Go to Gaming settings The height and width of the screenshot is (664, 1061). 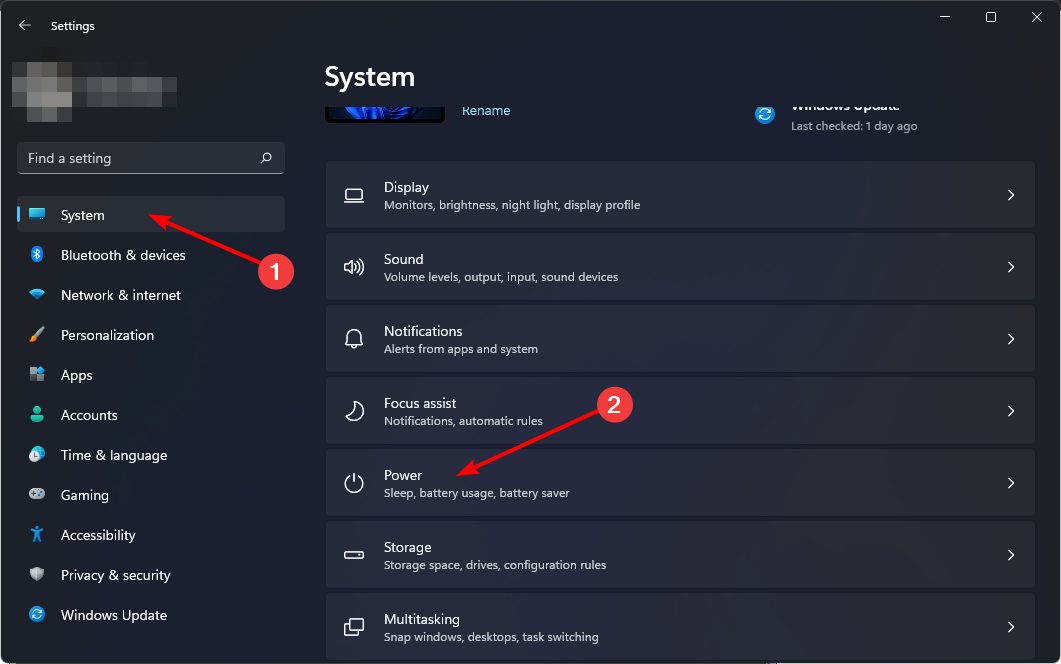click(x=151, y=494)
